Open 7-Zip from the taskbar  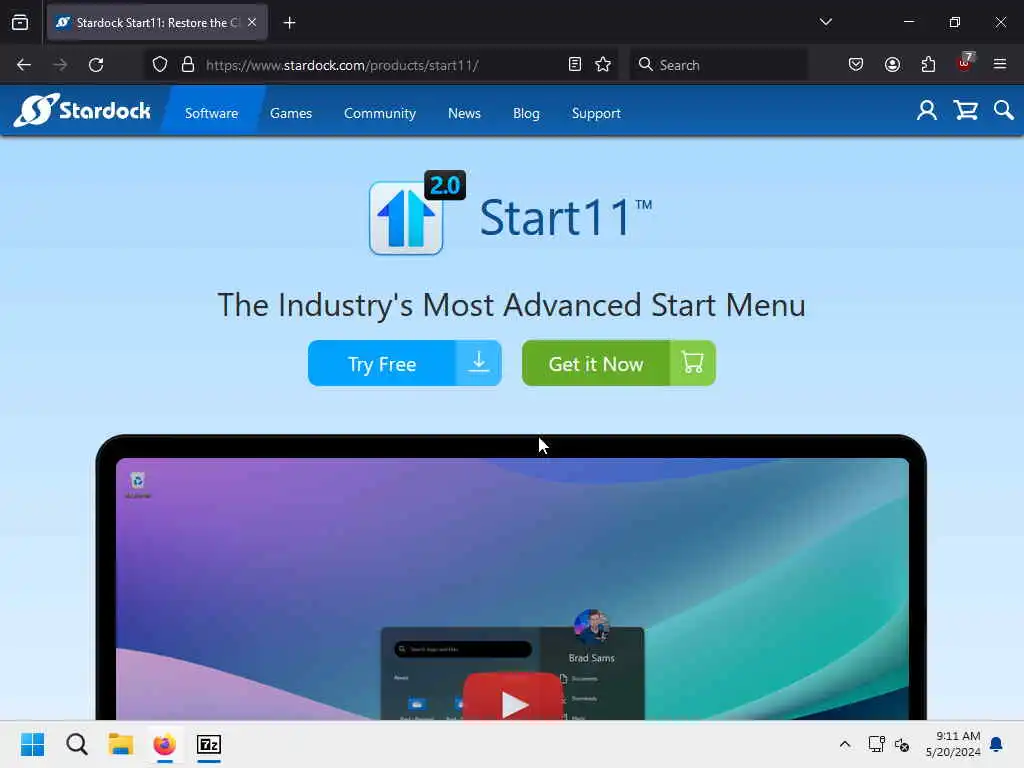(209, 744)
